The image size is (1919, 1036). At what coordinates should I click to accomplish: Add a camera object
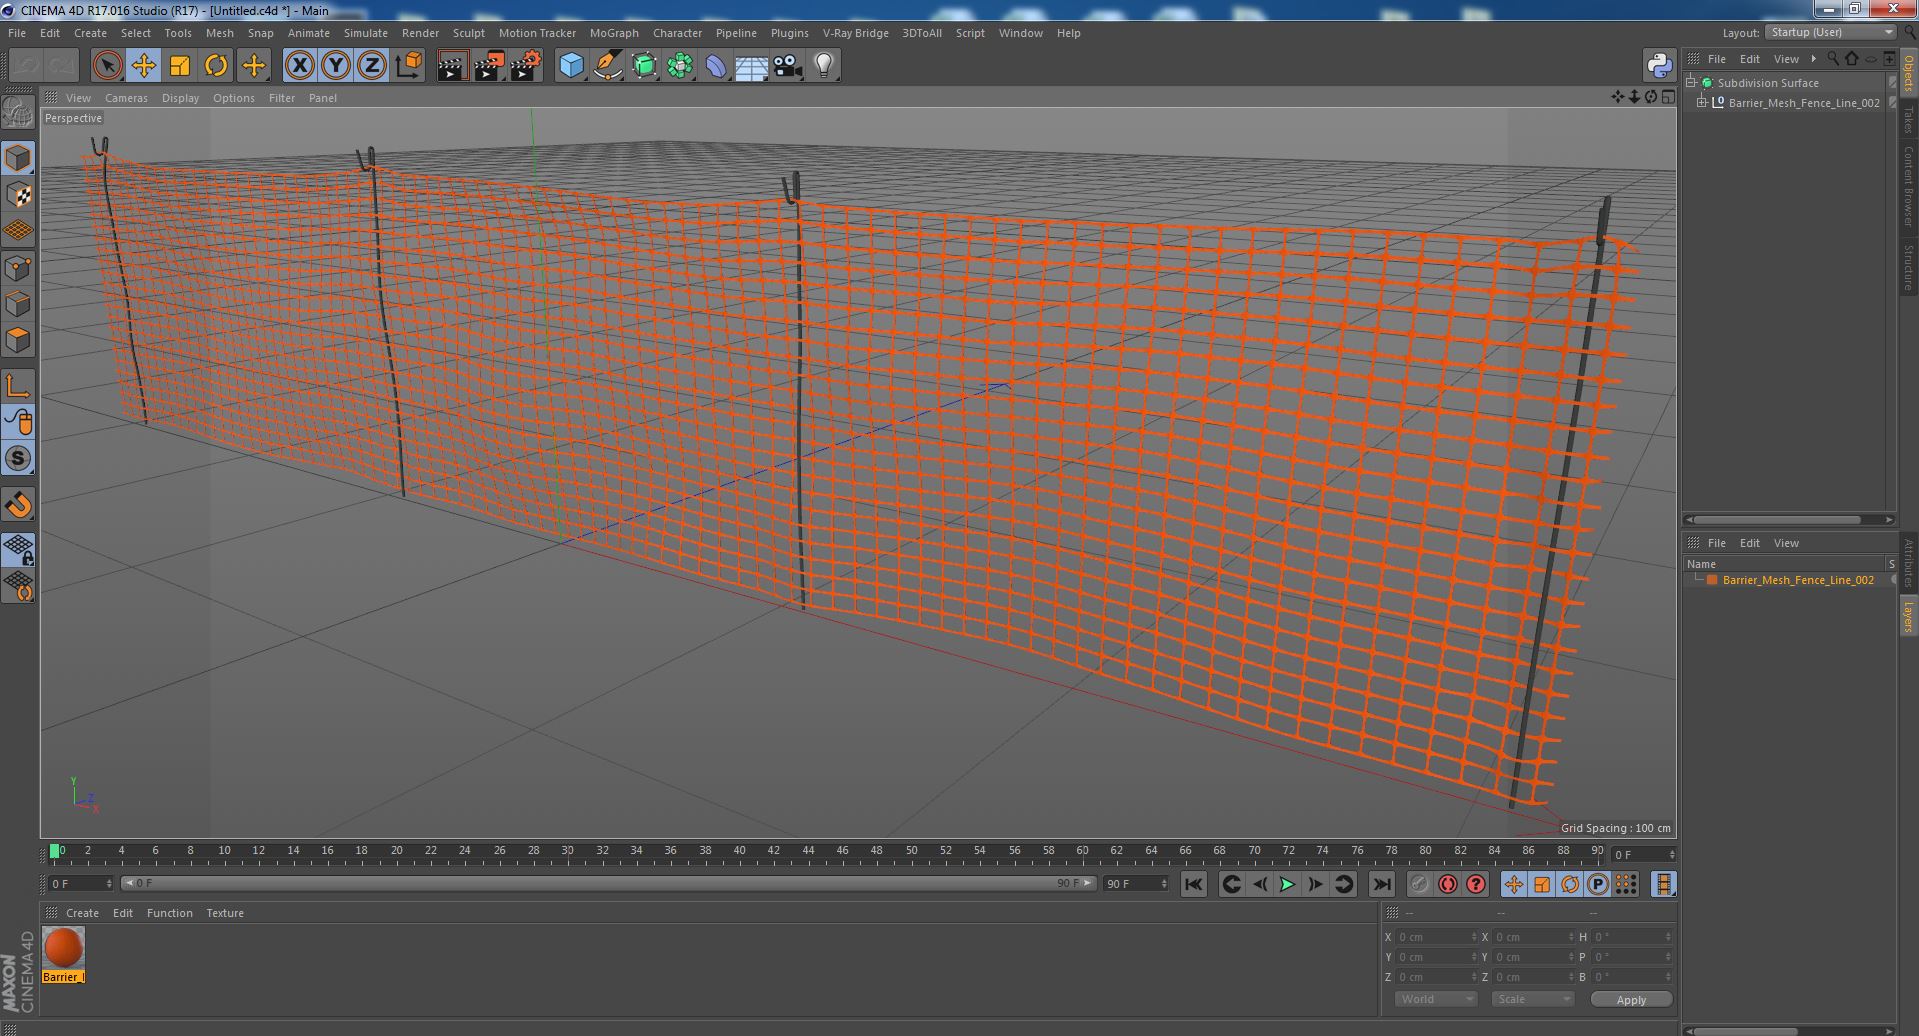[788, 66]
